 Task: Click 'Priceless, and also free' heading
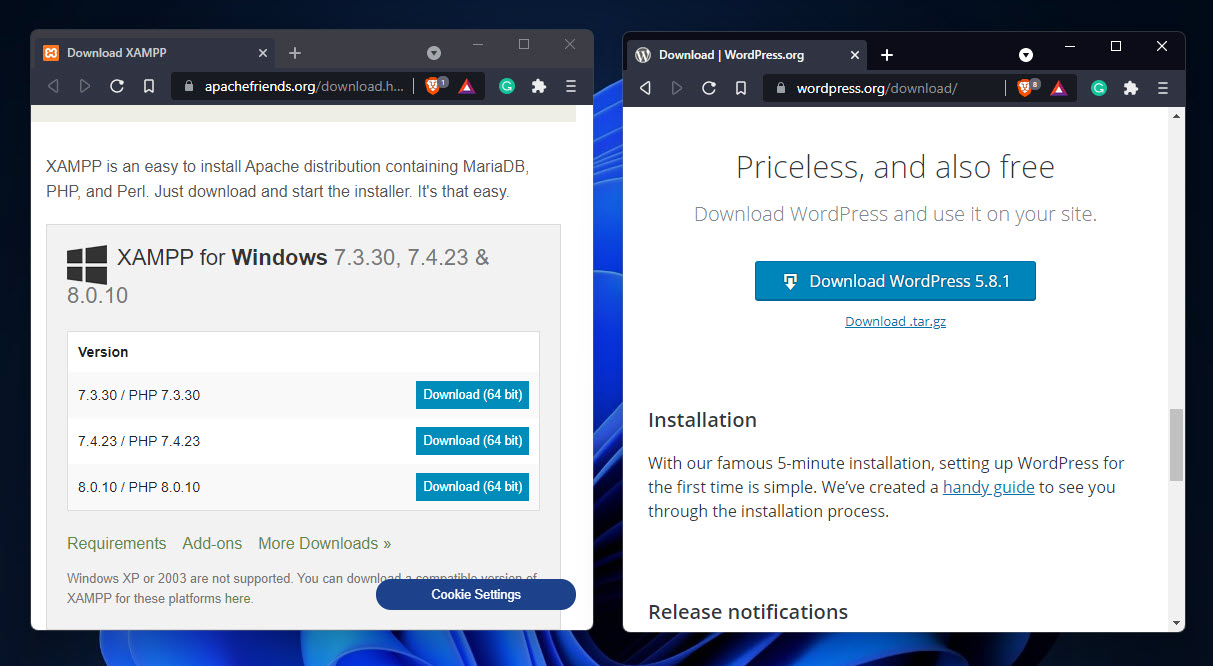pyautogui.click(x=895, y=166)
